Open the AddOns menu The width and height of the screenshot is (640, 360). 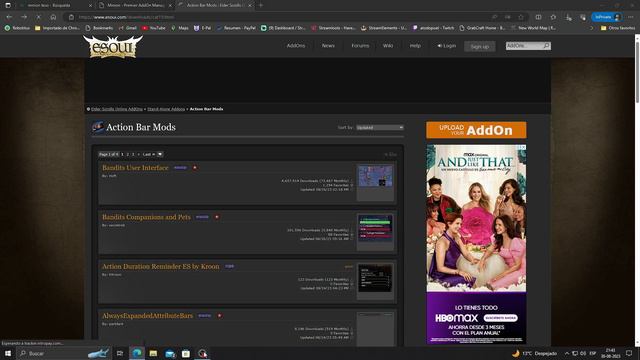[296, 46]
